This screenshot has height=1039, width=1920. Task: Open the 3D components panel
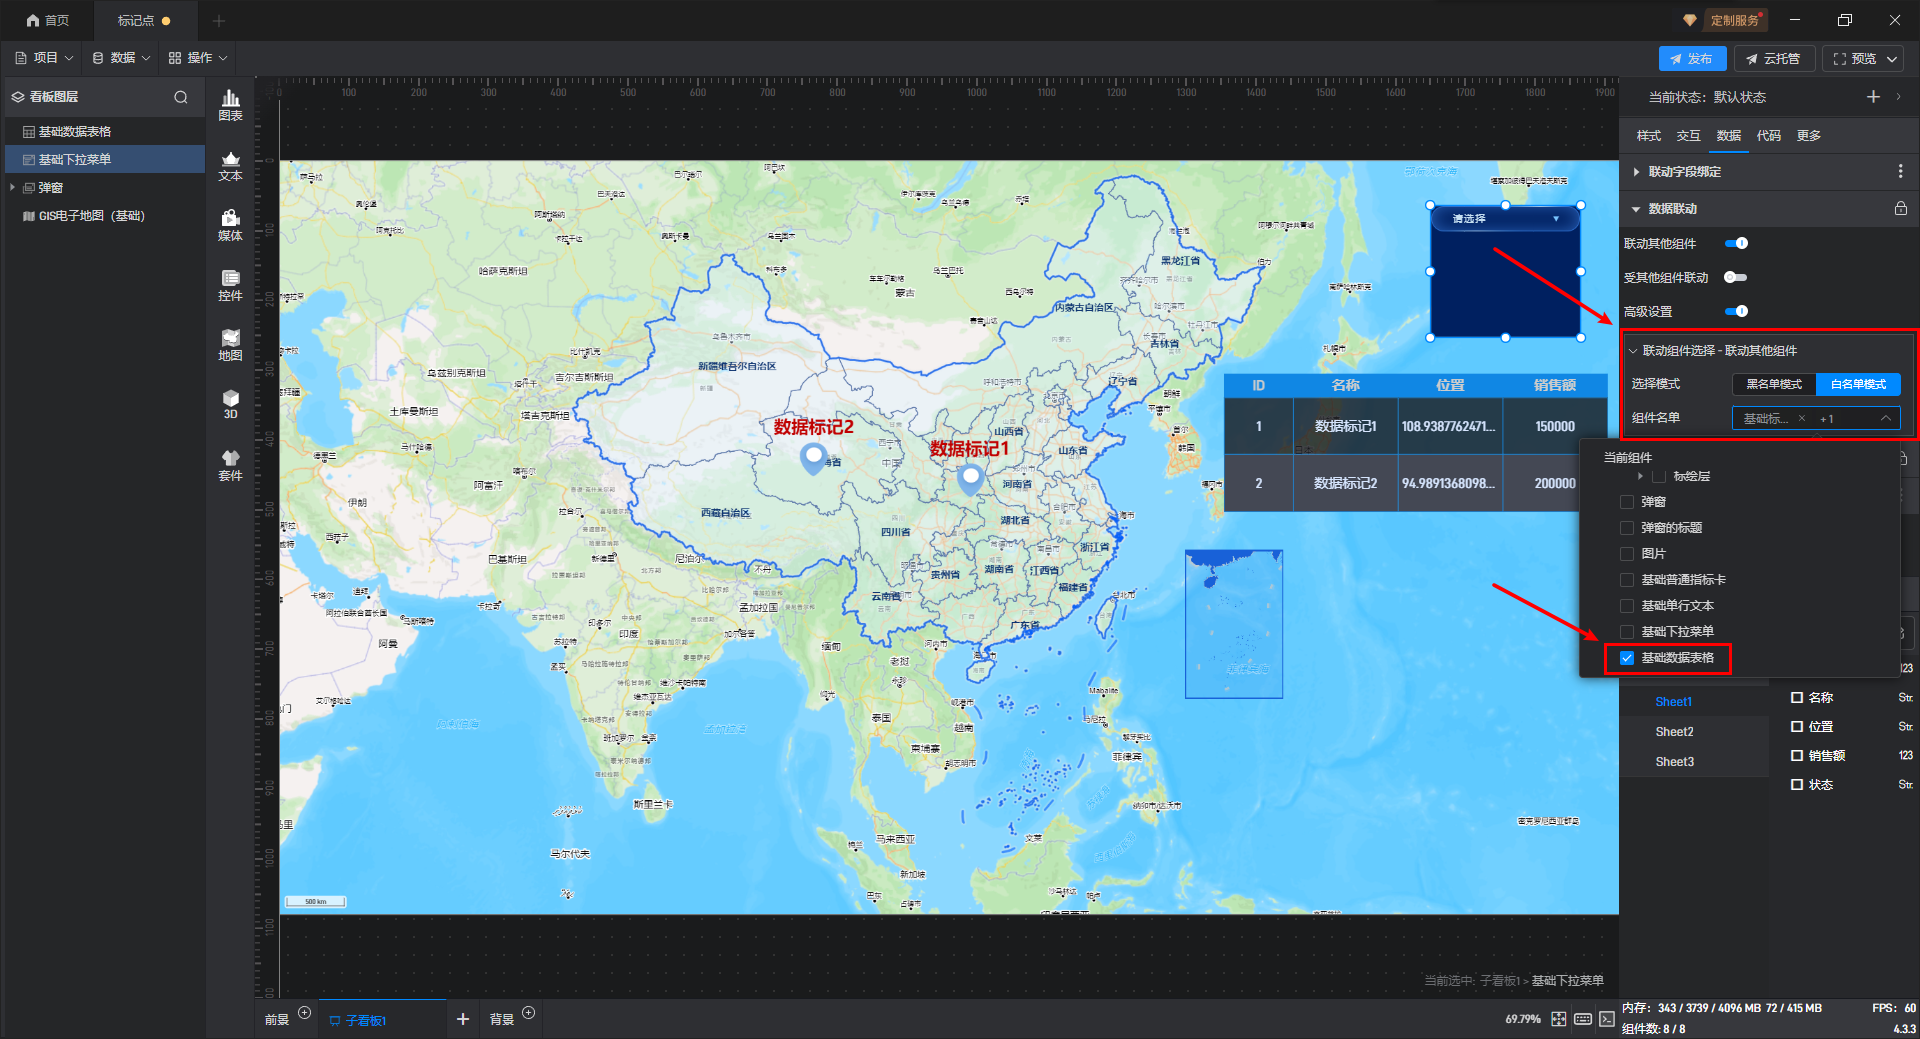coord(230,404)
